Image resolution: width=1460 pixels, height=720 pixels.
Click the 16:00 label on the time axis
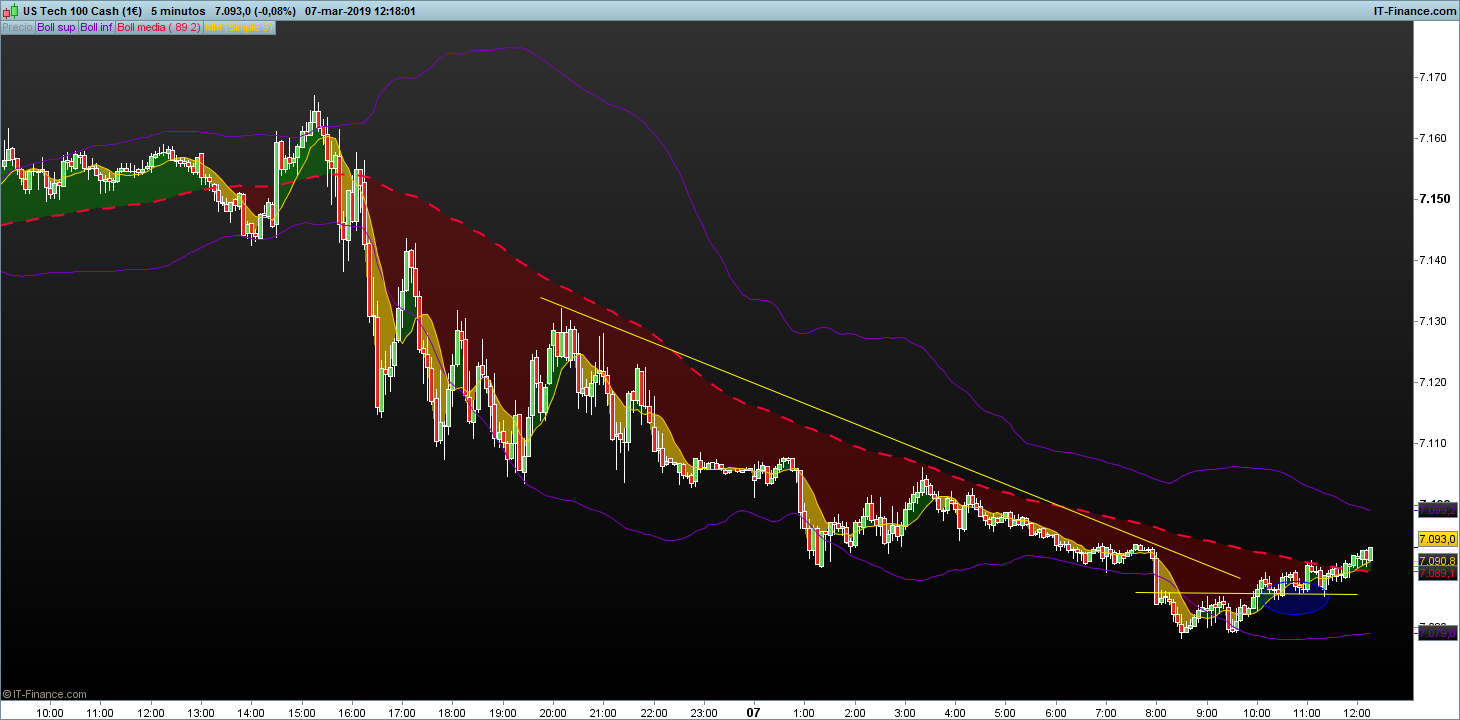[x=352, y=713]
